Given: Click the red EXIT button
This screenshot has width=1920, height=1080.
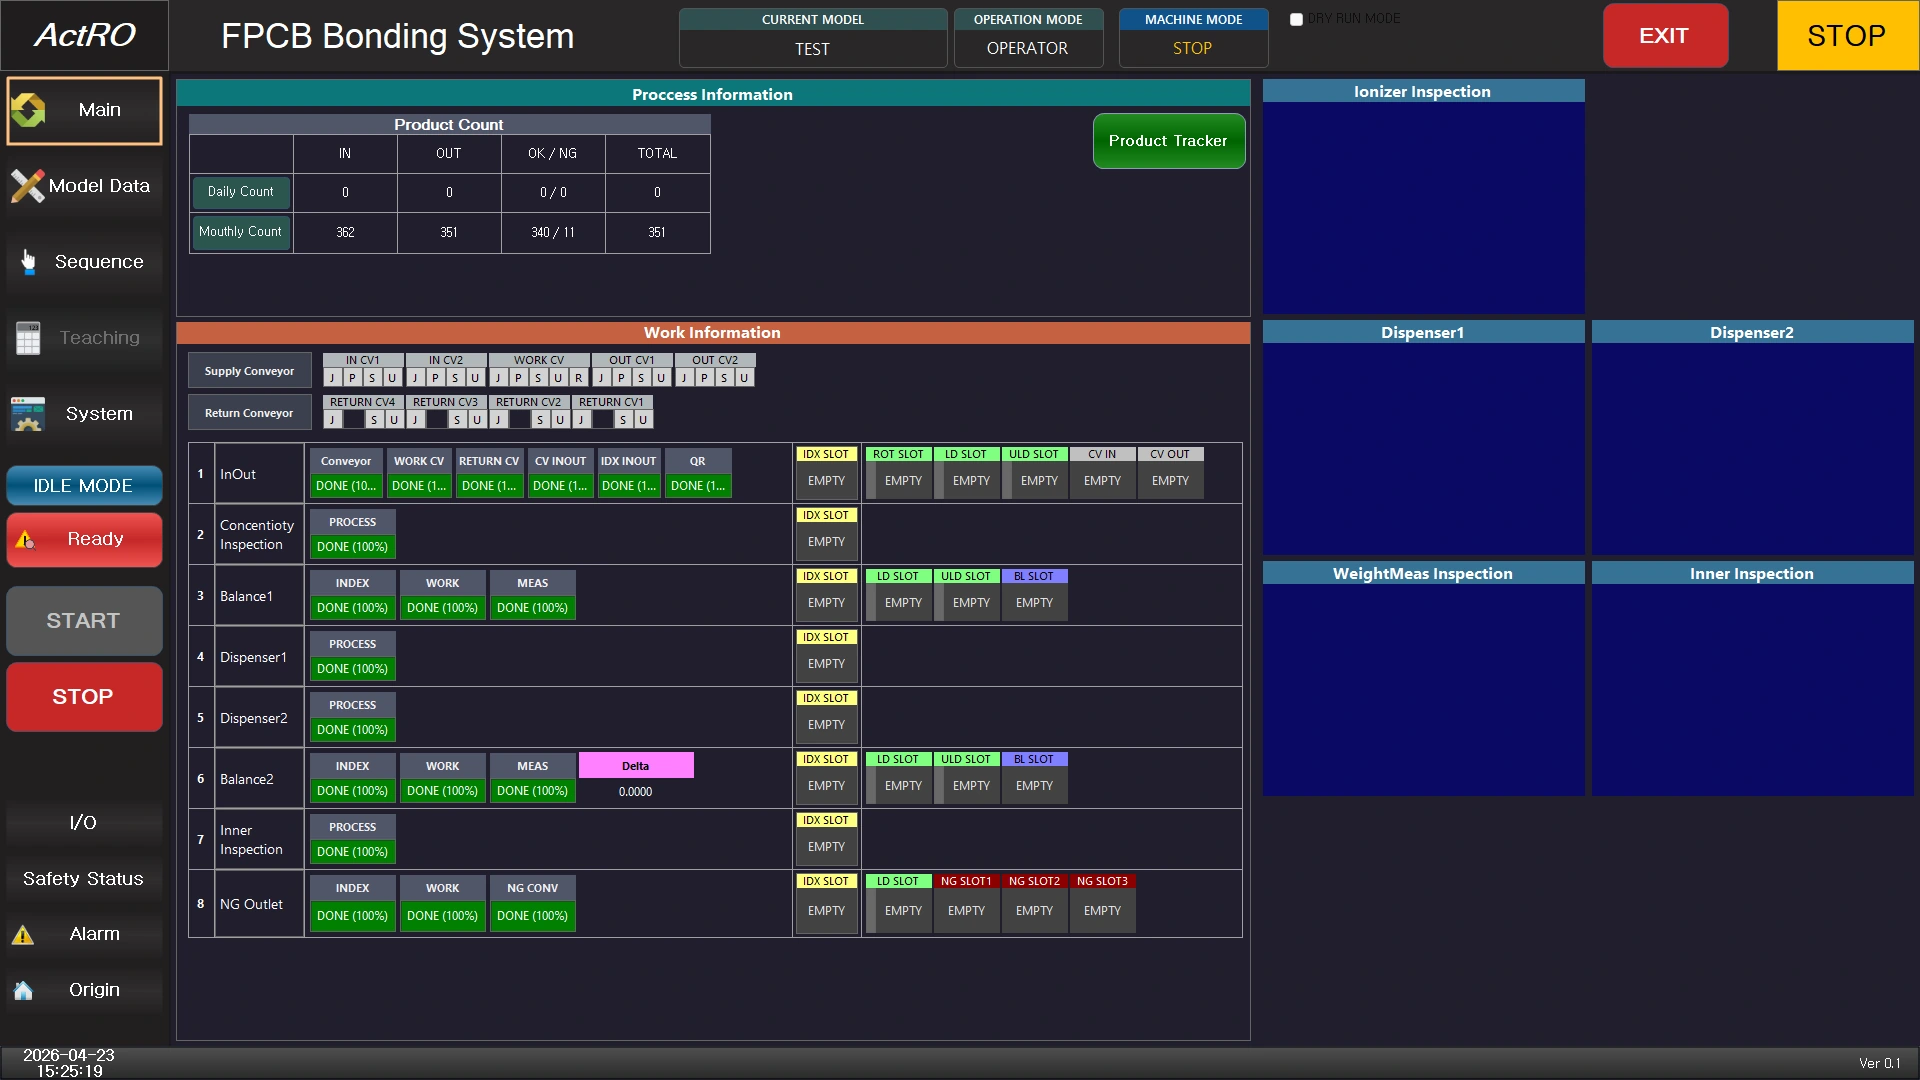Looking at the screenshot, I should coord(1665,36).
